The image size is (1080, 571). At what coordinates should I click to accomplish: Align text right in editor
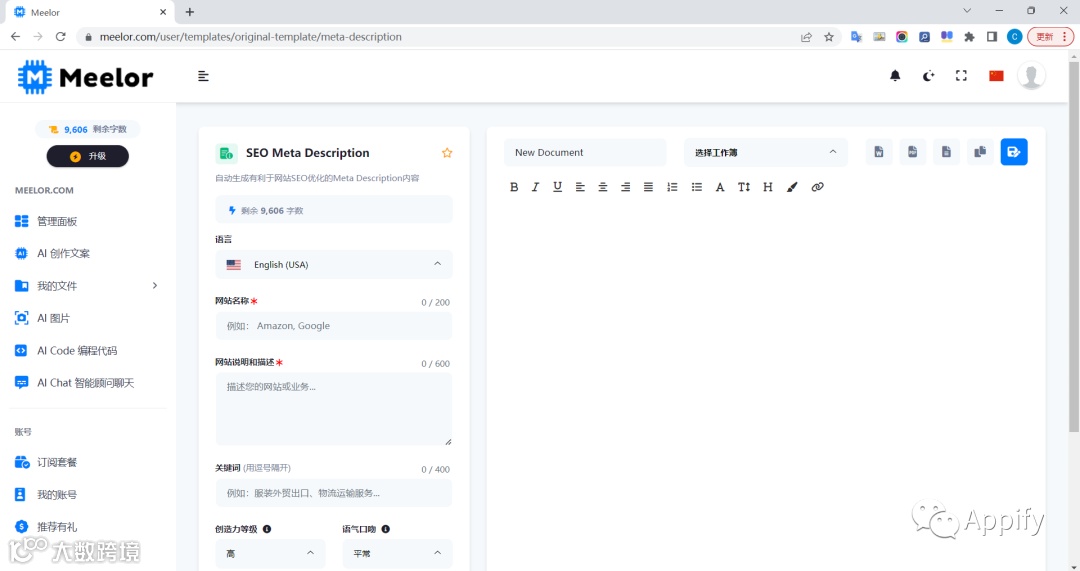coord(625,187)
